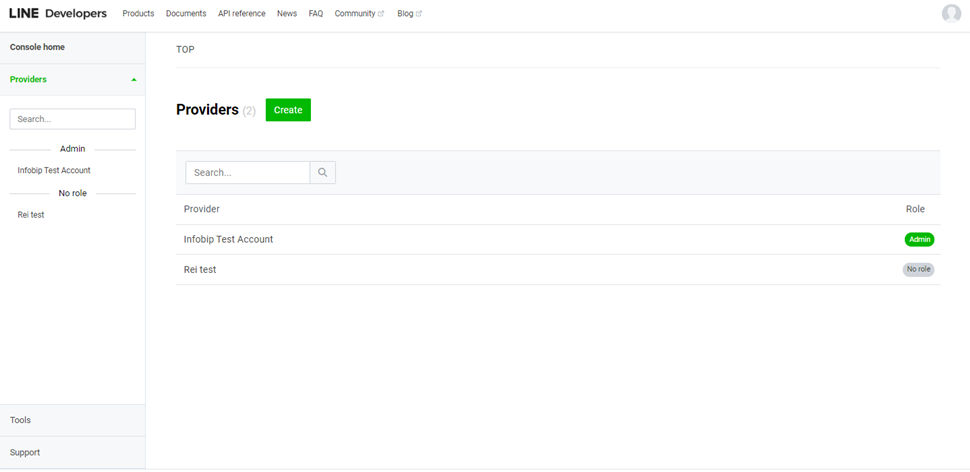The height and width of the screenshot is (472, 970).
Task: Select Console home in sidebar
Action: coord(37,47)
